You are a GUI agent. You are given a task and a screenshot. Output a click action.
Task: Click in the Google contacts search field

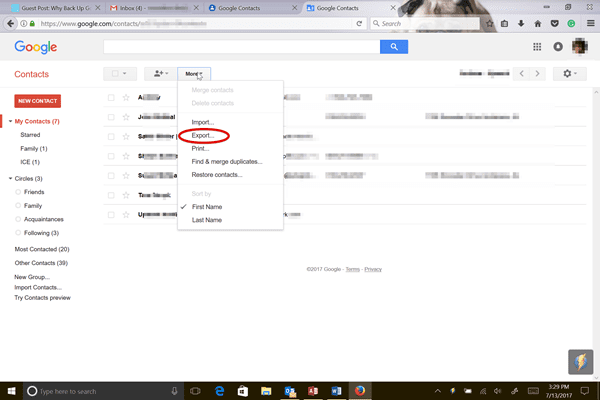[241, 47]
